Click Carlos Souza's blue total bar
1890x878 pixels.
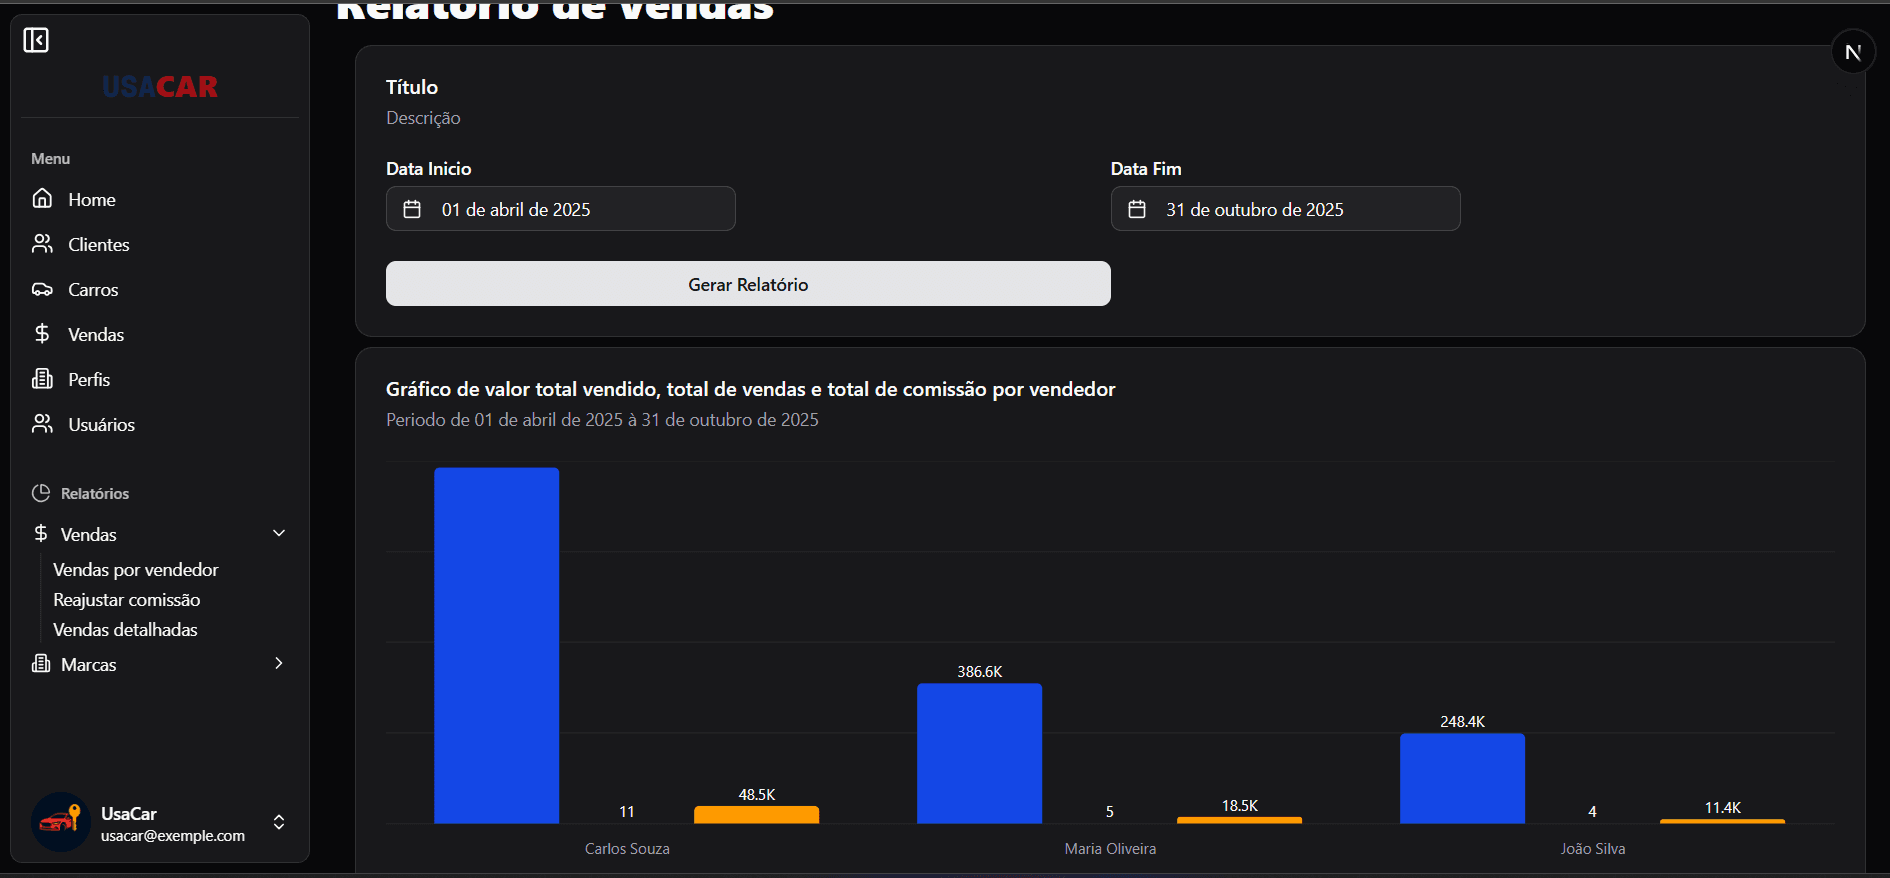pyautogui.click(x=496, y=645)
